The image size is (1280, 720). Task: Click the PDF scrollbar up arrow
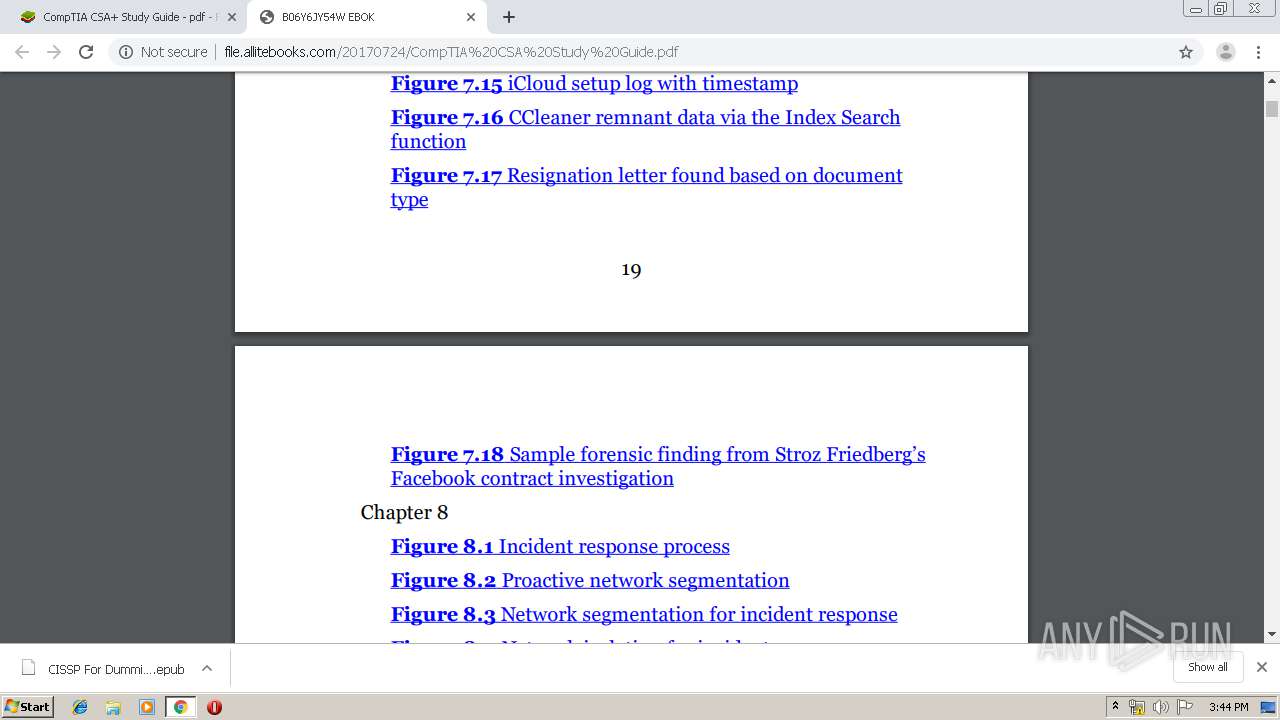click(x=1272, y=81)
